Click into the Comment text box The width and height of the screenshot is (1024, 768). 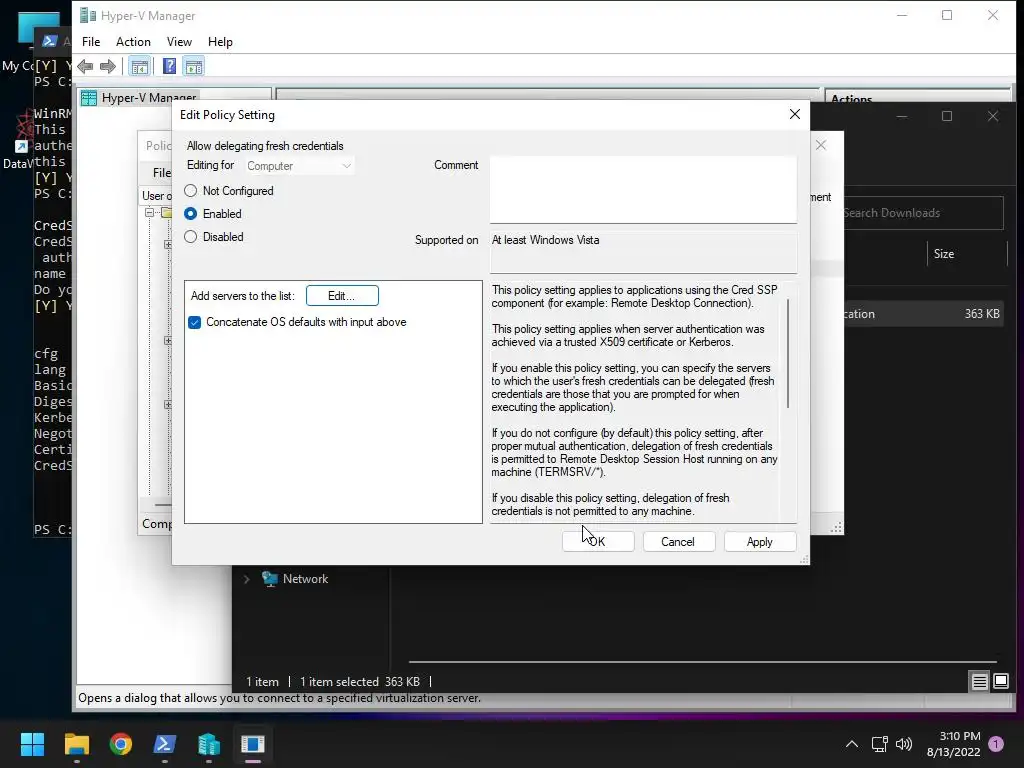(x=643, y=189)
